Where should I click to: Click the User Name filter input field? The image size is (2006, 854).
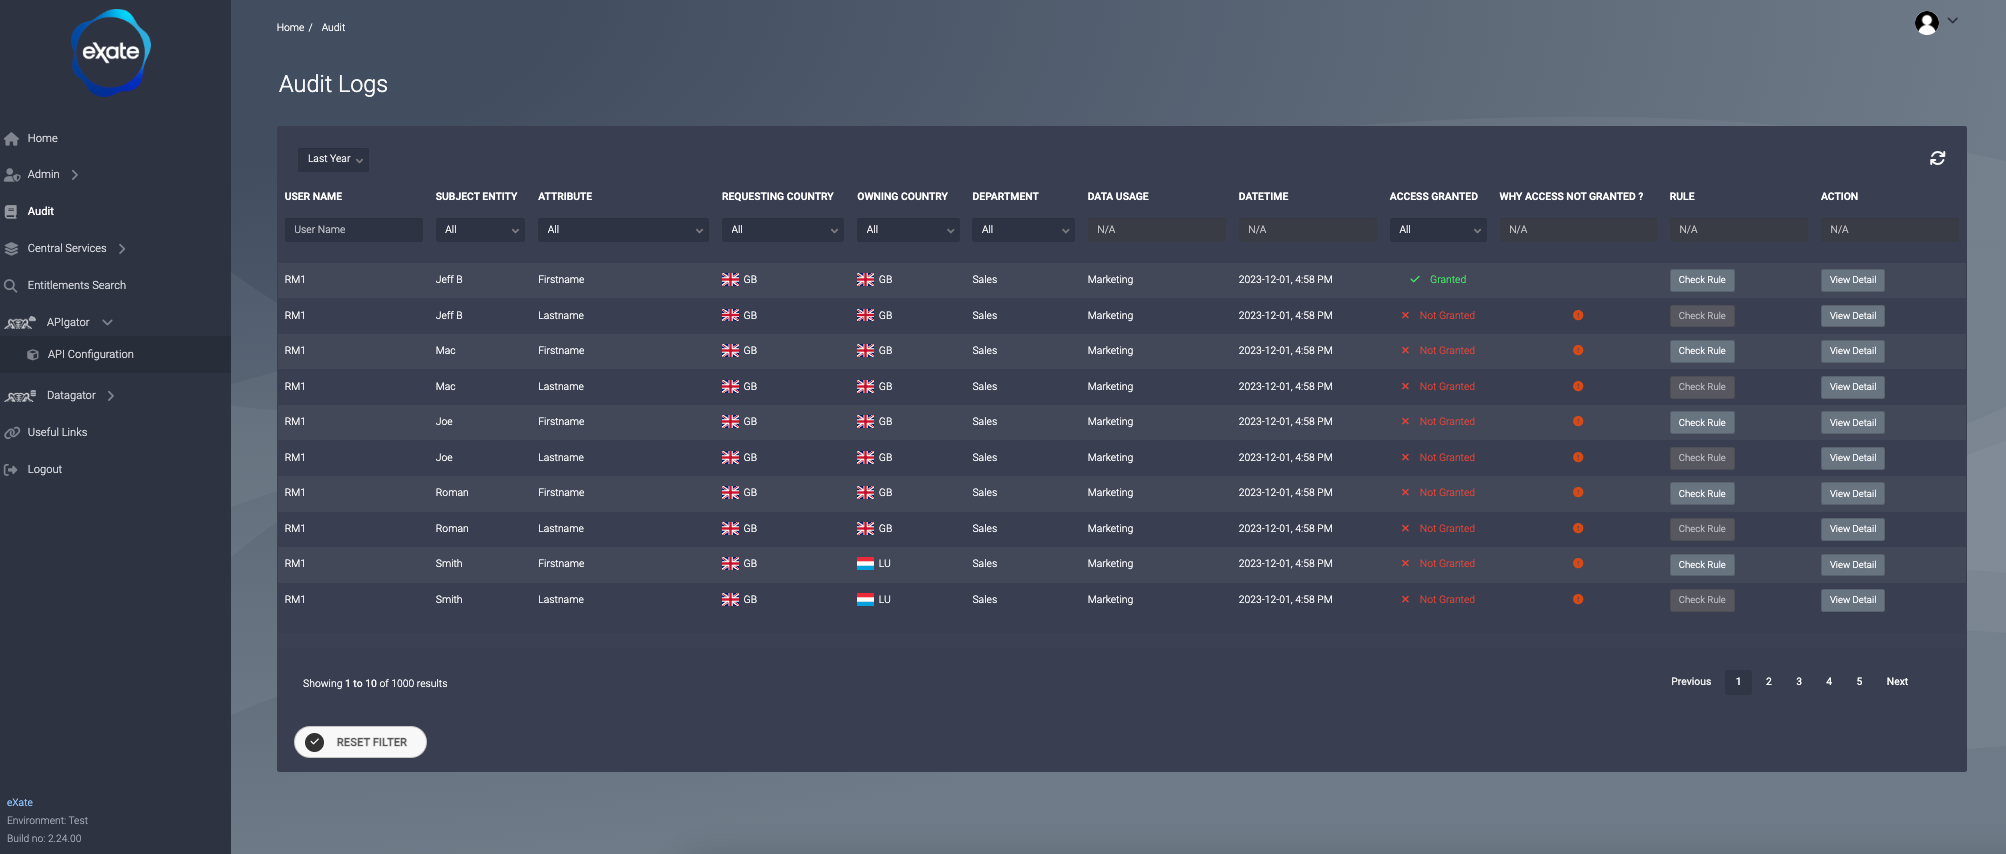click(x=353, y=230)
